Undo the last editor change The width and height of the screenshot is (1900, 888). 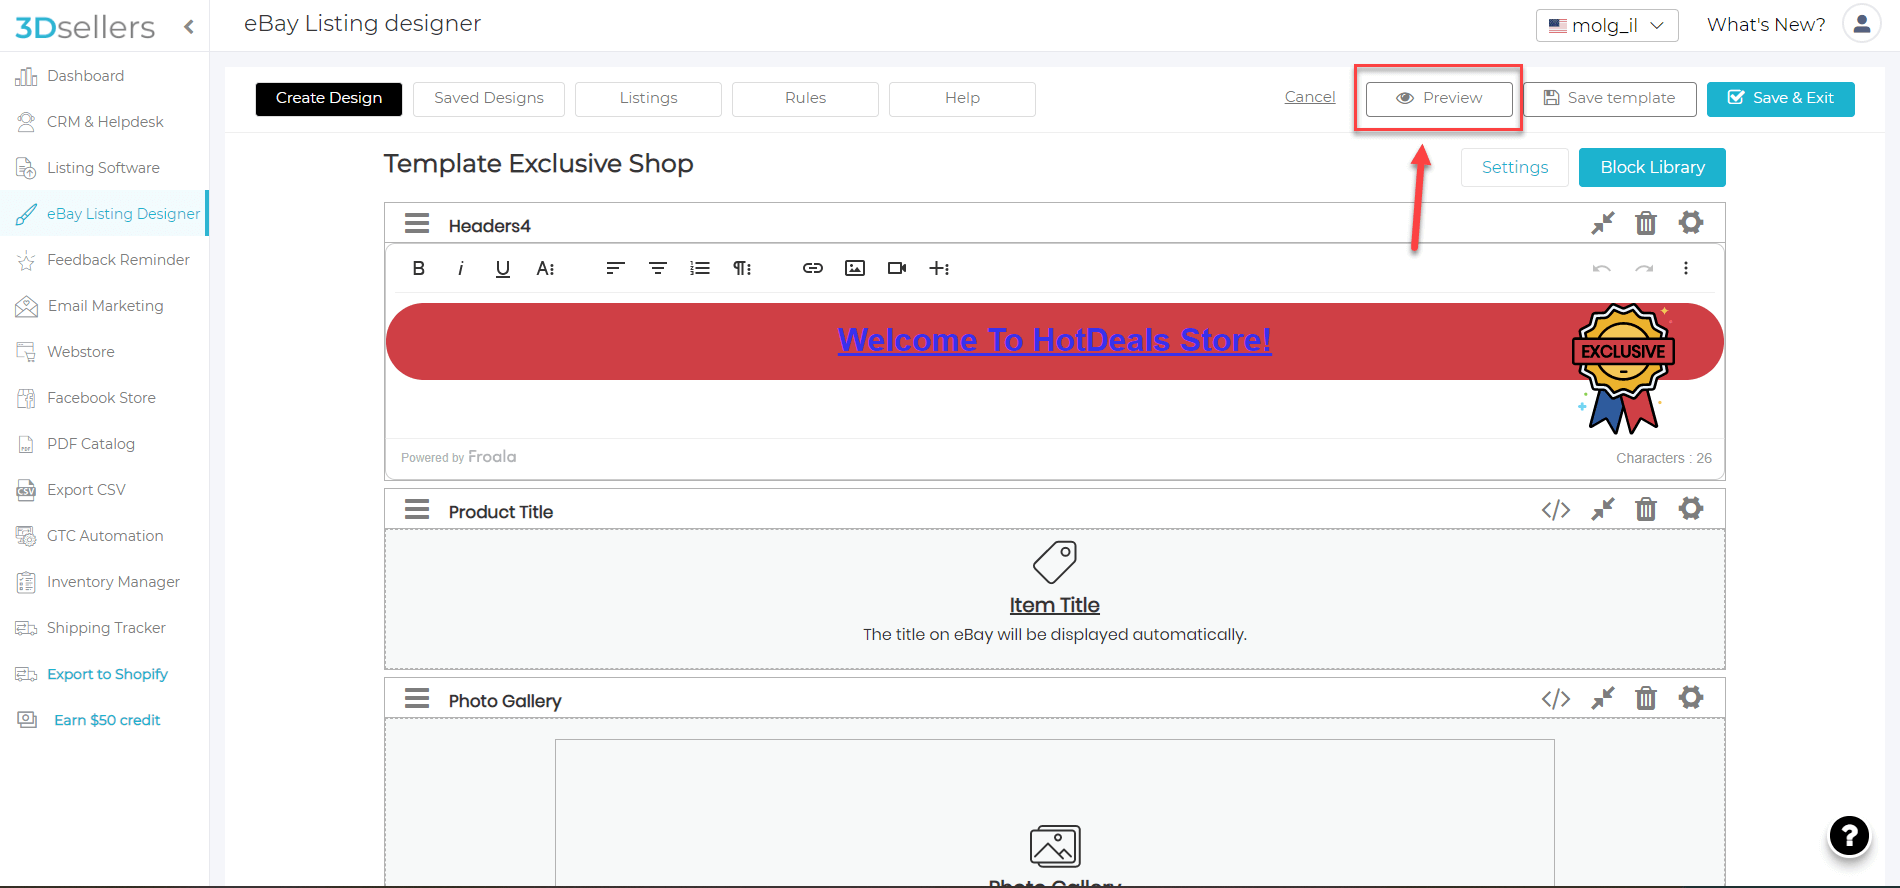tap(1602, 268)
